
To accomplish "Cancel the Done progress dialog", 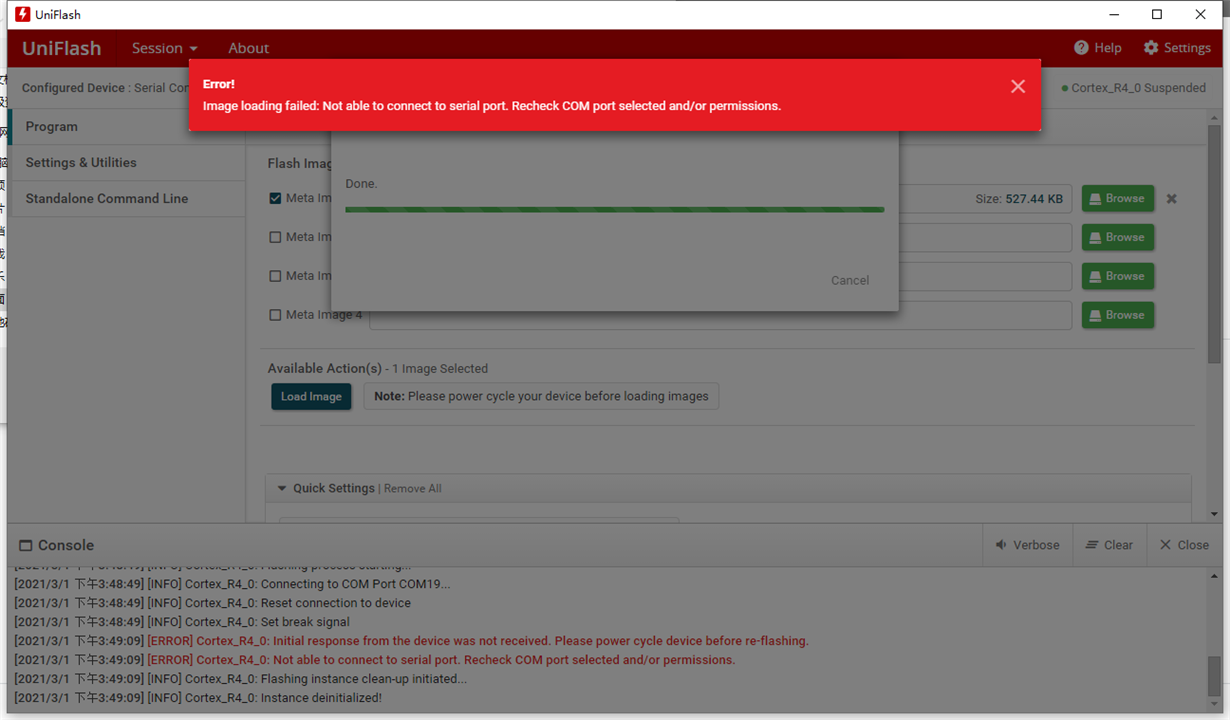I will coord(850,280).
